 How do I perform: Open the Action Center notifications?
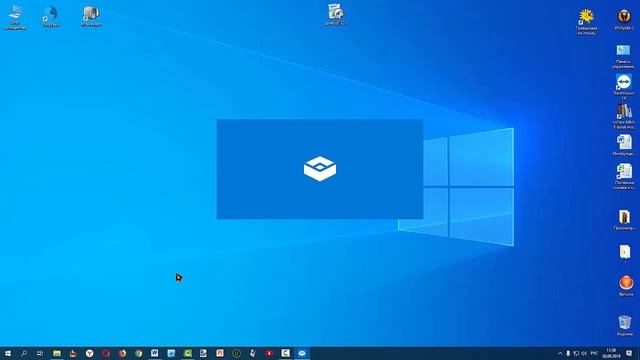(629, 353)
